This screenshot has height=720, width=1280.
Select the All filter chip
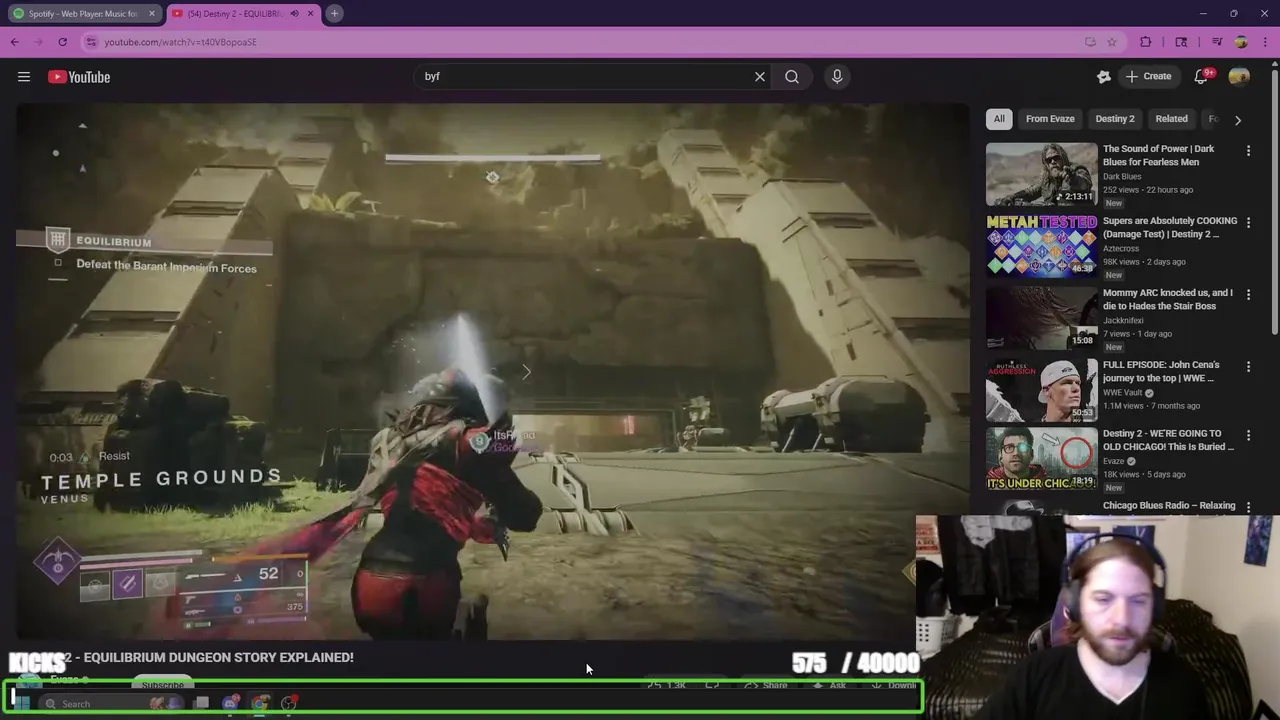(x=999, y=119)
